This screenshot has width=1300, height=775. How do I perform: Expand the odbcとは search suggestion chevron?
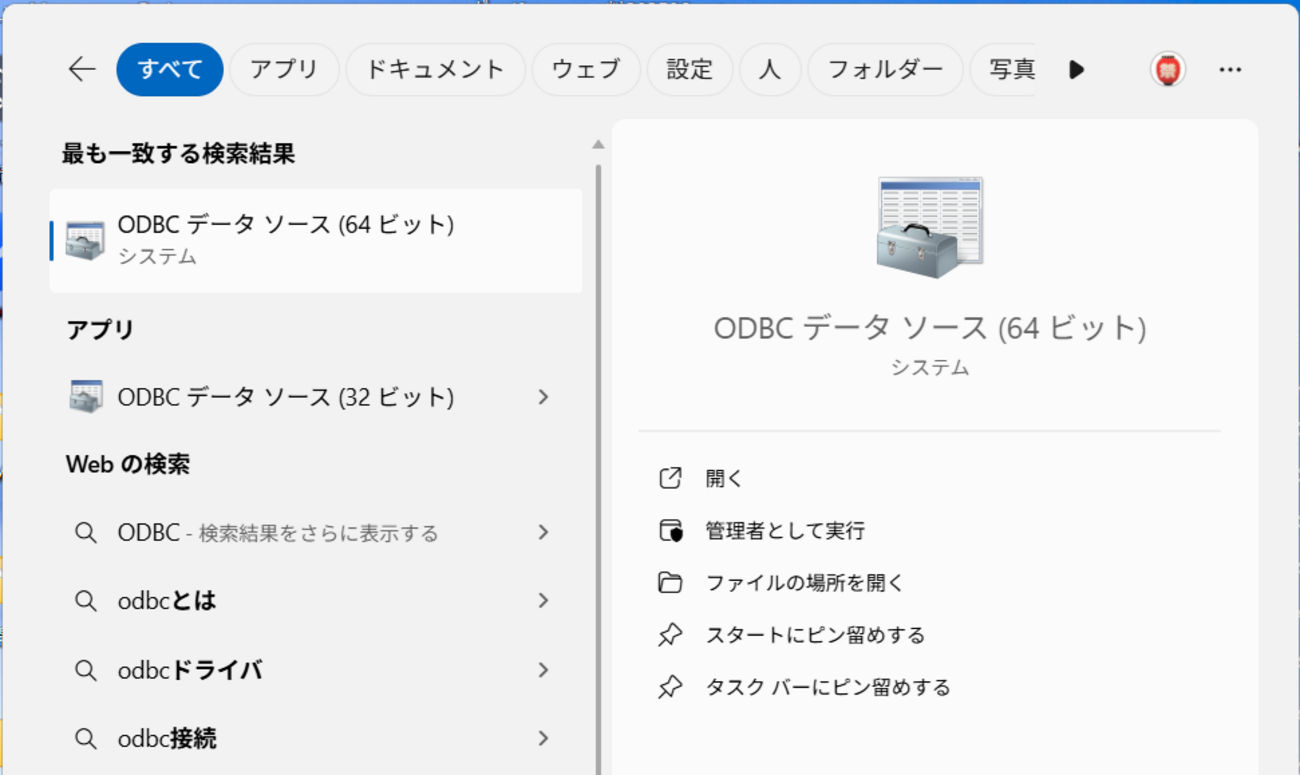point(543,601)
